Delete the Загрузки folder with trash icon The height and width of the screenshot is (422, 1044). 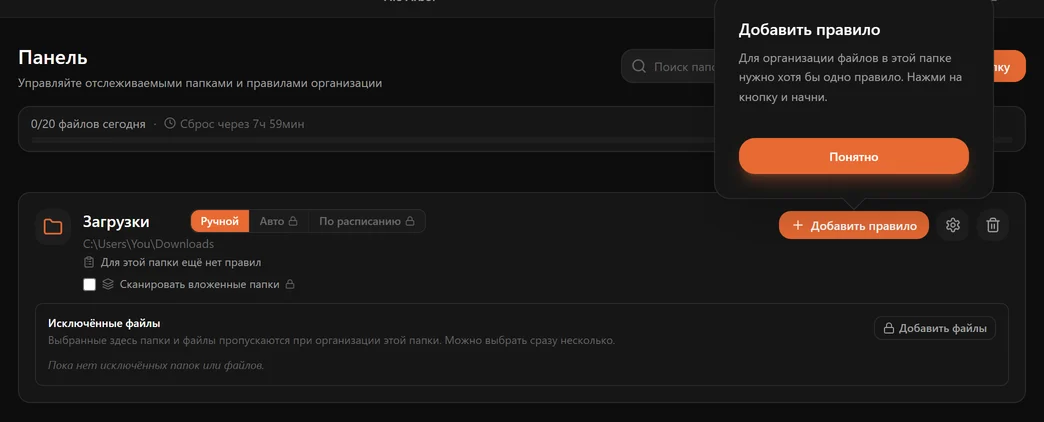coord(993,226)
